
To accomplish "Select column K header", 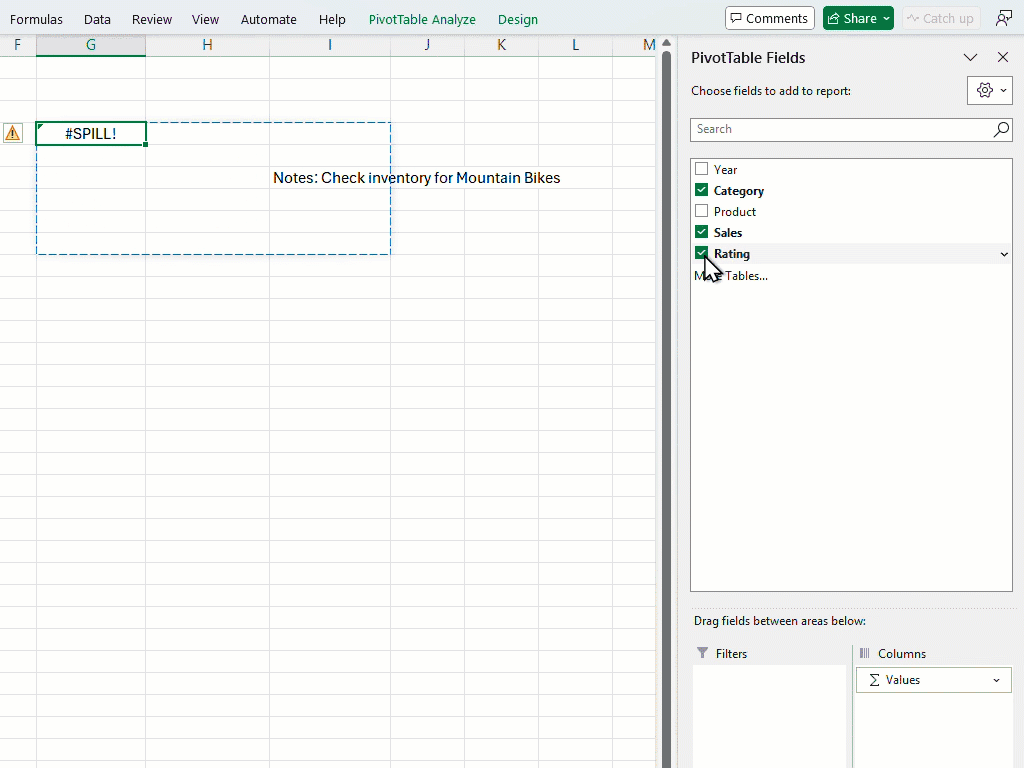I will click(x=502, y=45).
